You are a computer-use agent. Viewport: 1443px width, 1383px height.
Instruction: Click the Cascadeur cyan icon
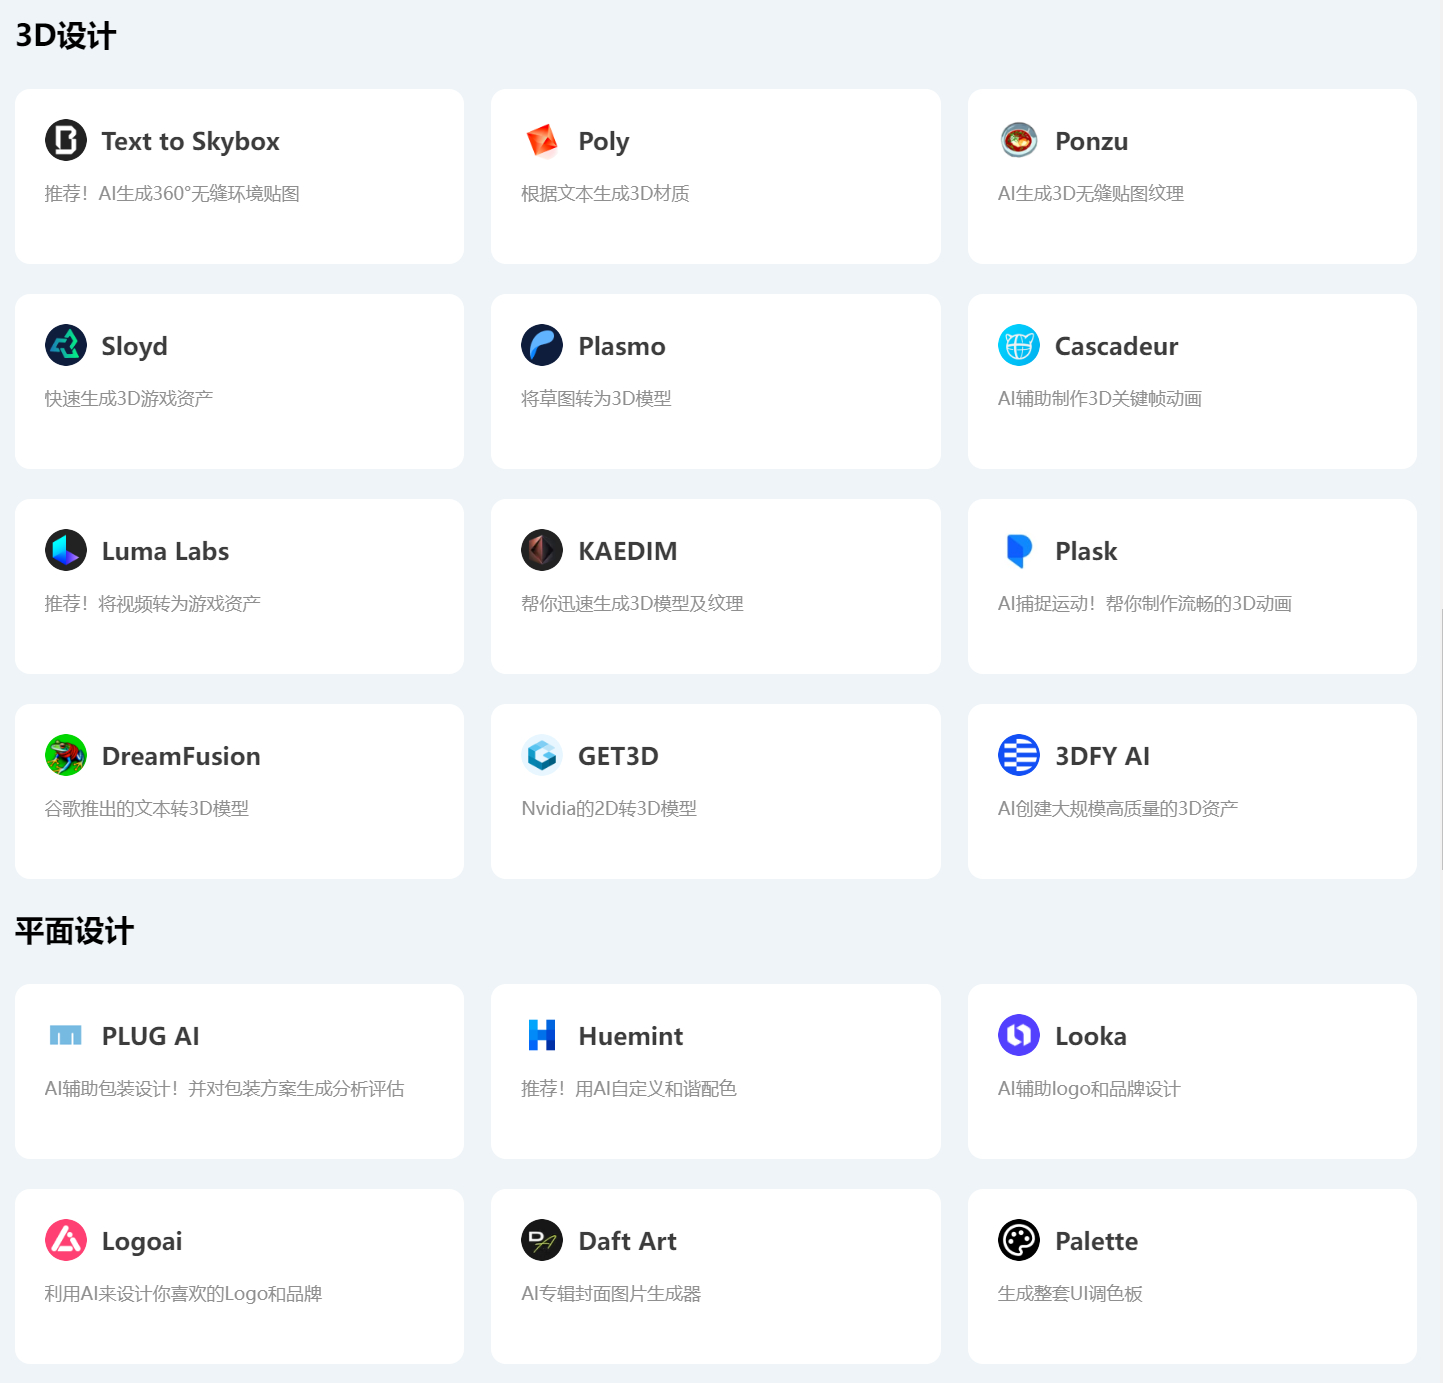click(1019, 345)
